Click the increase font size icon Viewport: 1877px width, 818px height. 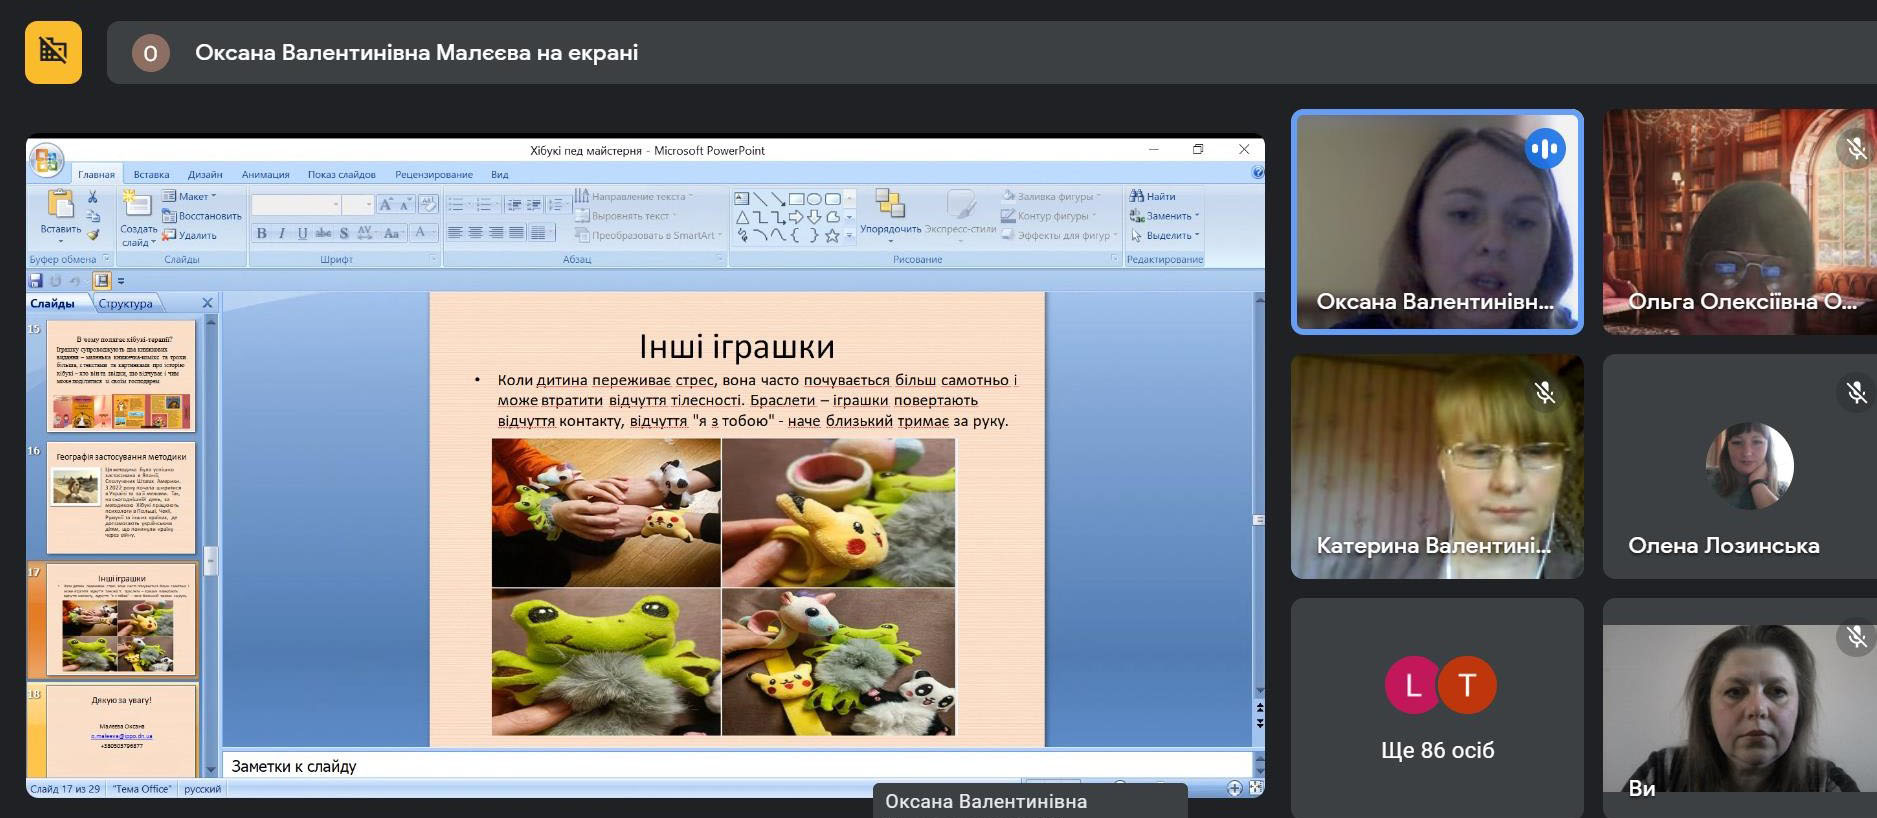point(385,204)
